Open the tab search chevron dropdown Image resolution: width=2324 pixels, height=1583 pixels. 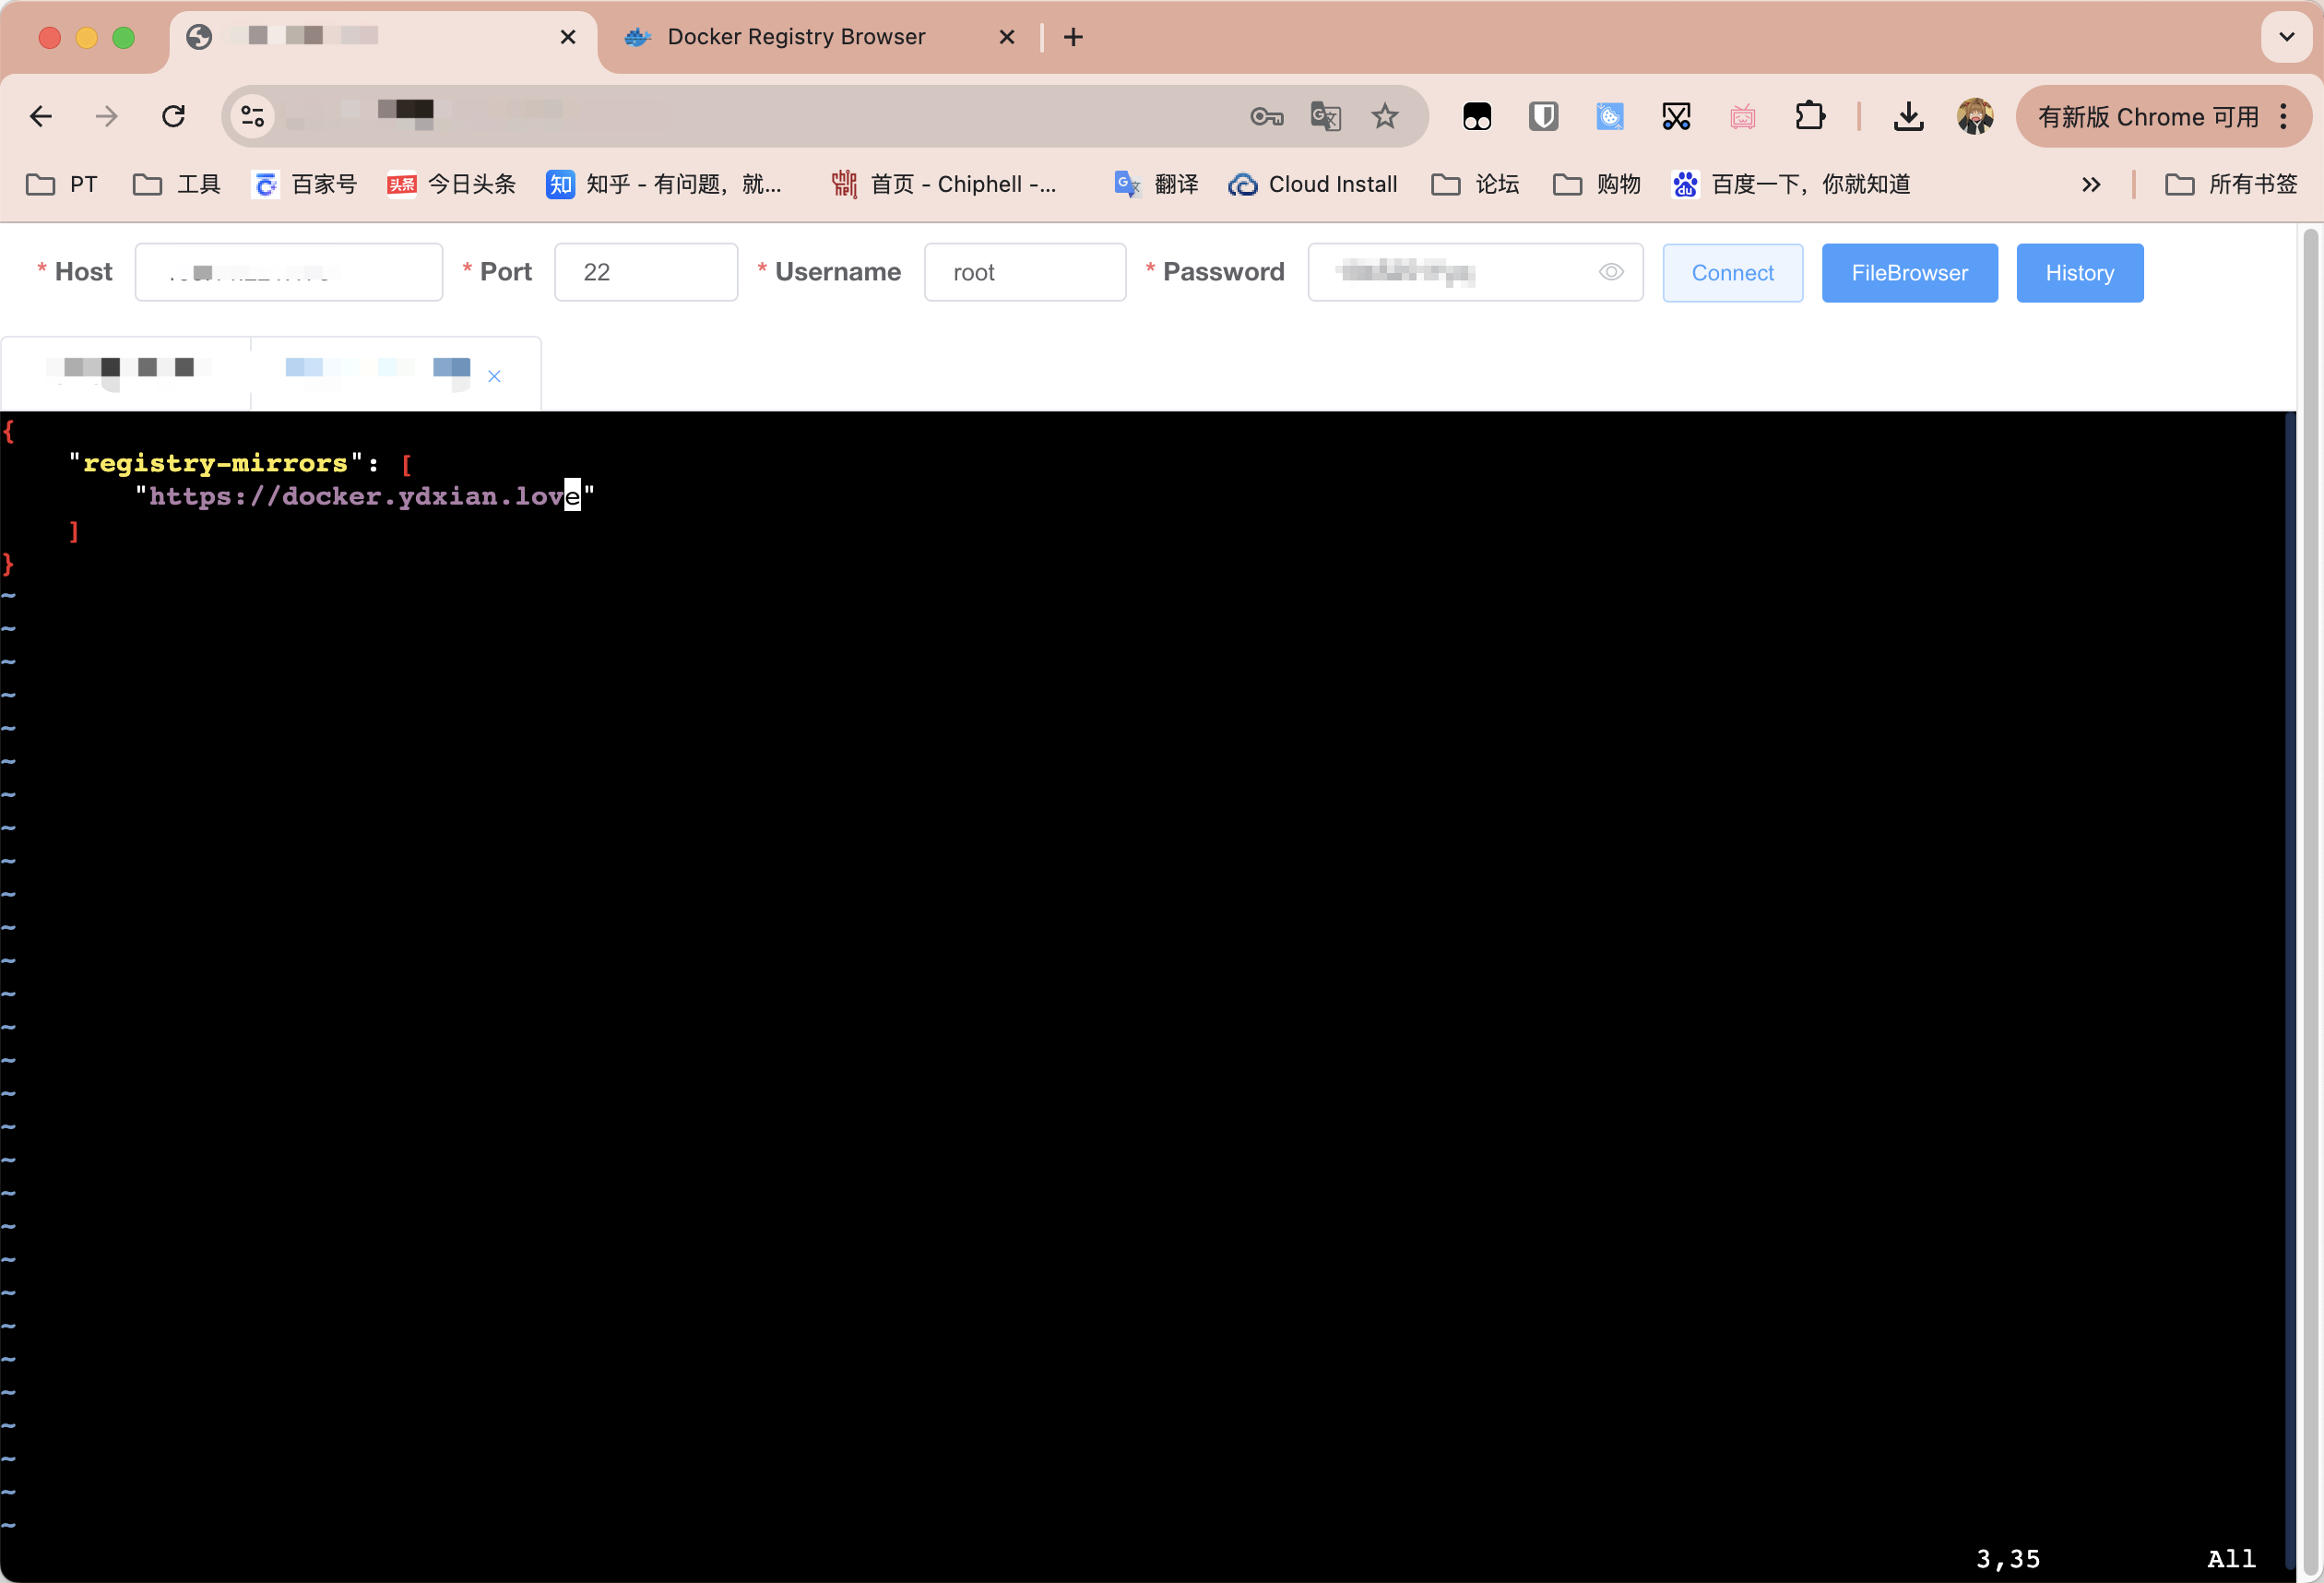coord(2286,37)
